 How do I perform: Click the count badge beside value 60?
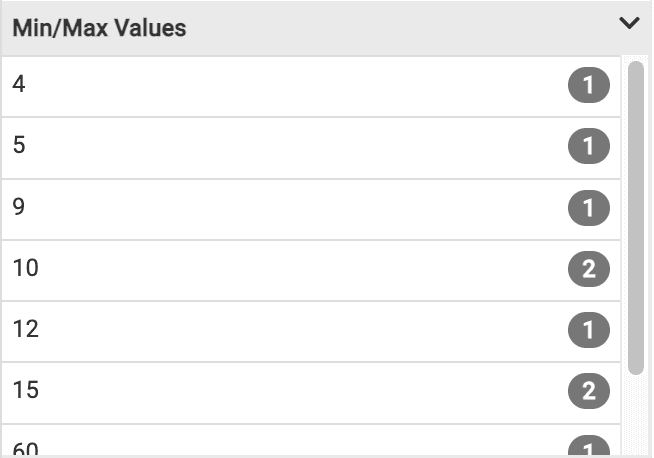[x=588, y=448]
